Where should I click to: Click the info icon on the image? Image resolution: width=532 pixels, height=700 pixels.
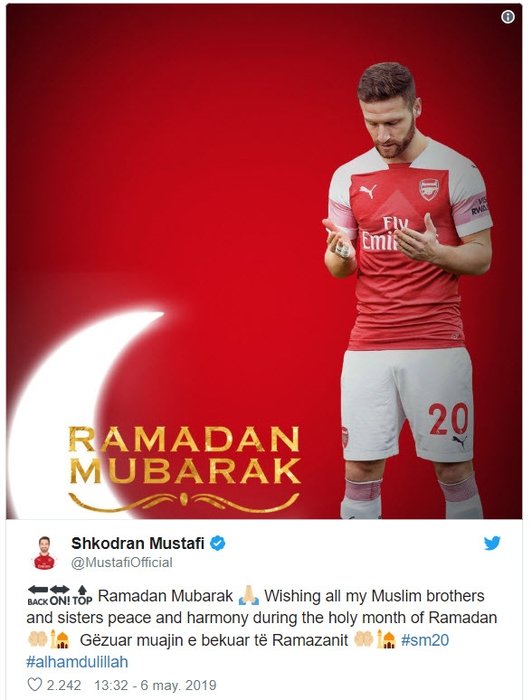tap(508, 17)
